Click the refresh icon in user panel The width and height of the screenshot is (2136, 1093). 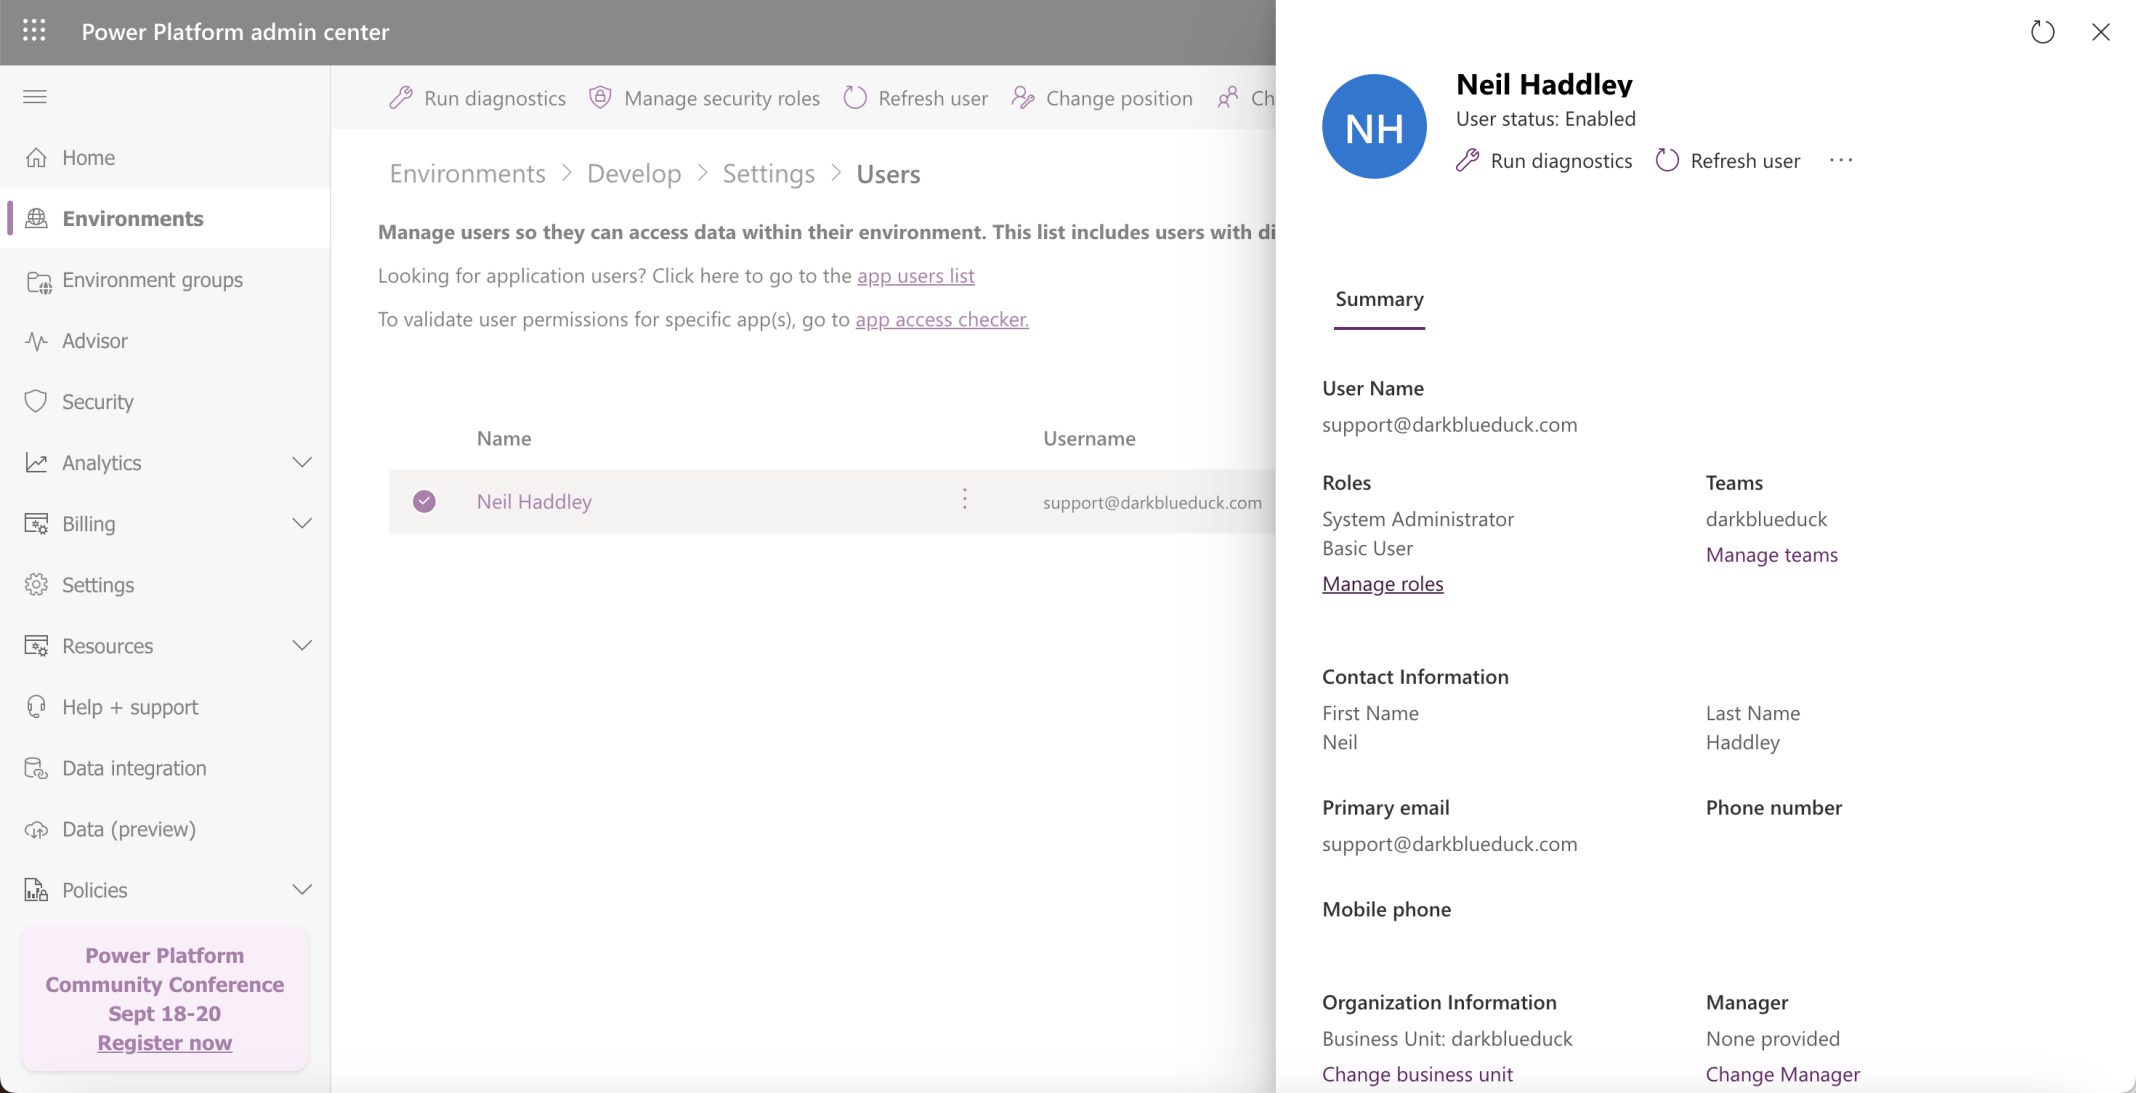click(x=2043, y=32)
